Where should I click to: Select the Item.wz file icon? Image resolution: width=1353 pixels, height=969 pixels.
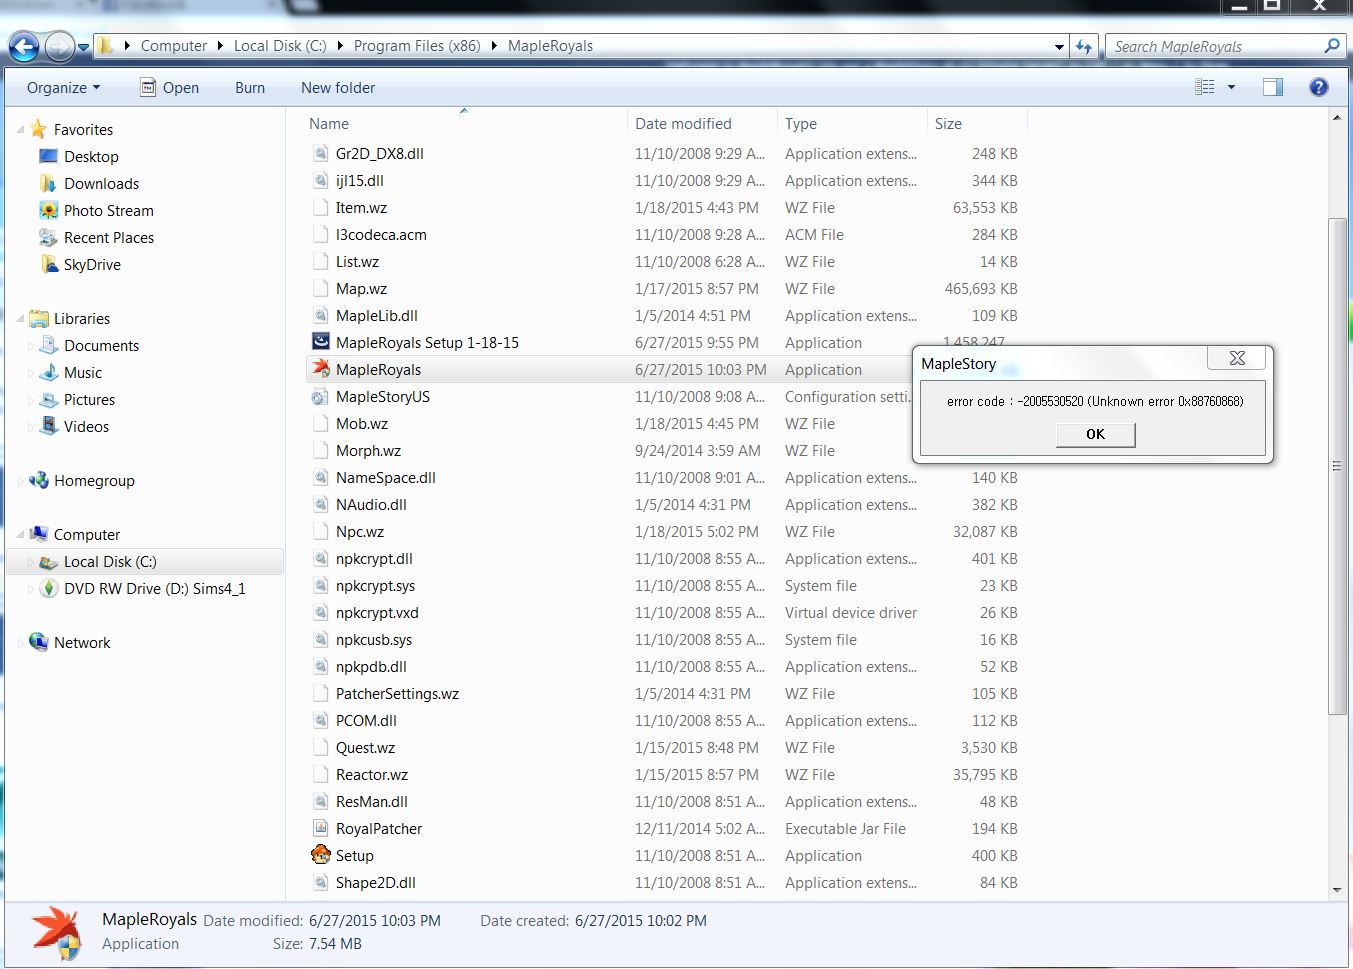[x=321, y=207]
